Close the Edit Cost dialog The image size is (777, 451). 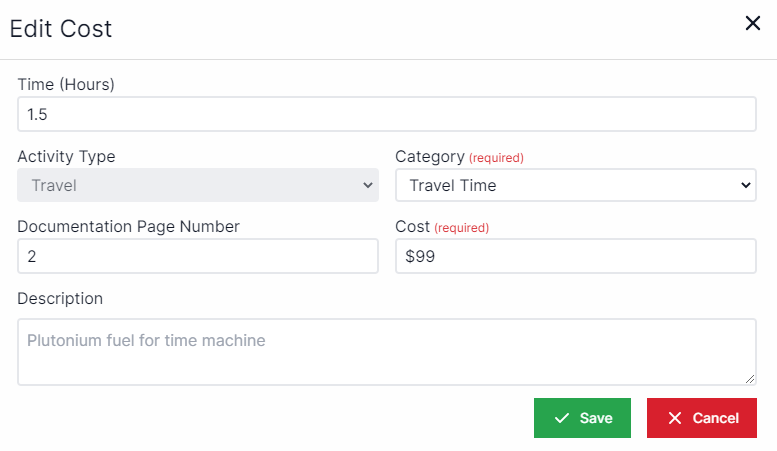click(753, 23)
